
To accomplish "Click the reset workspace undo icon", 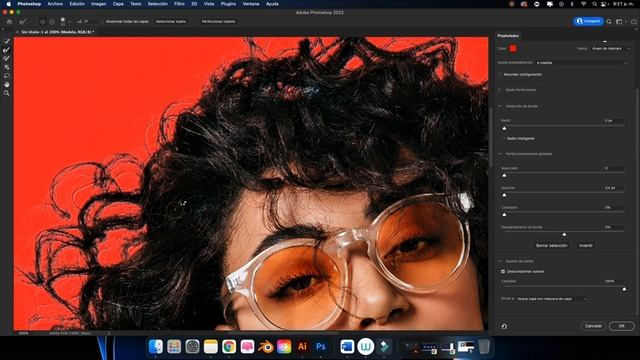I will [504, 326].
